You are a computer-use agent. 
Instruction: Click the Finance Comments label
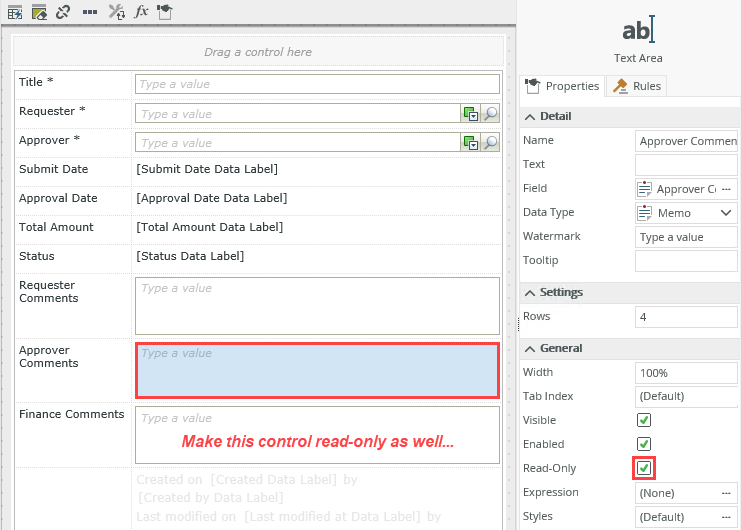pos(71,414)
